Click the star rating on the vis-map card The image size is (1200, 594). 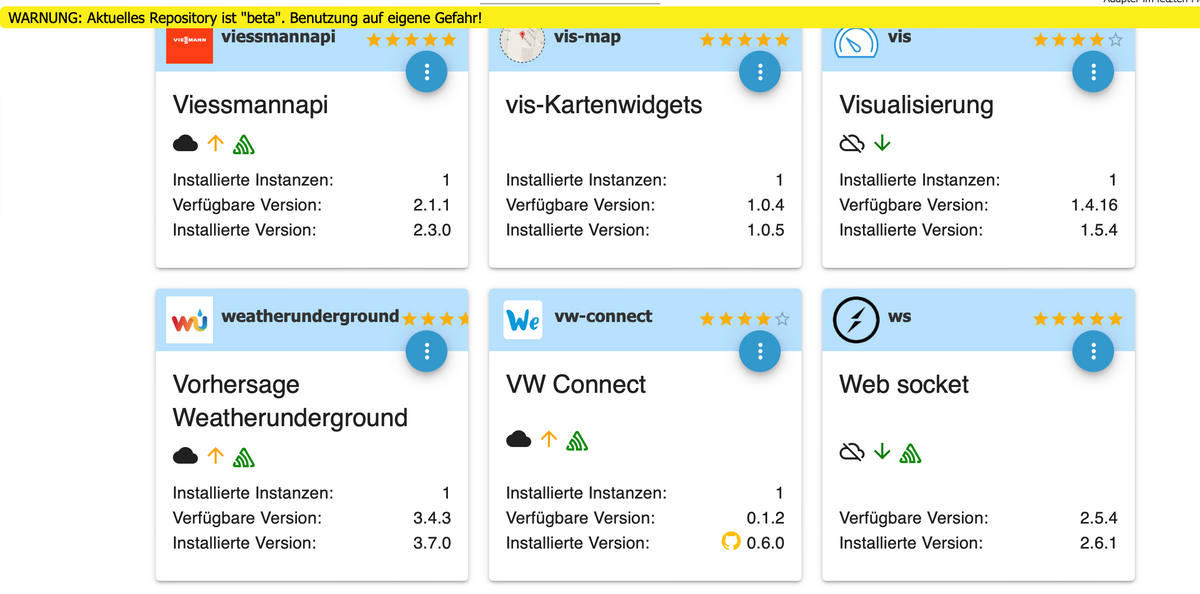coord(744,40)
